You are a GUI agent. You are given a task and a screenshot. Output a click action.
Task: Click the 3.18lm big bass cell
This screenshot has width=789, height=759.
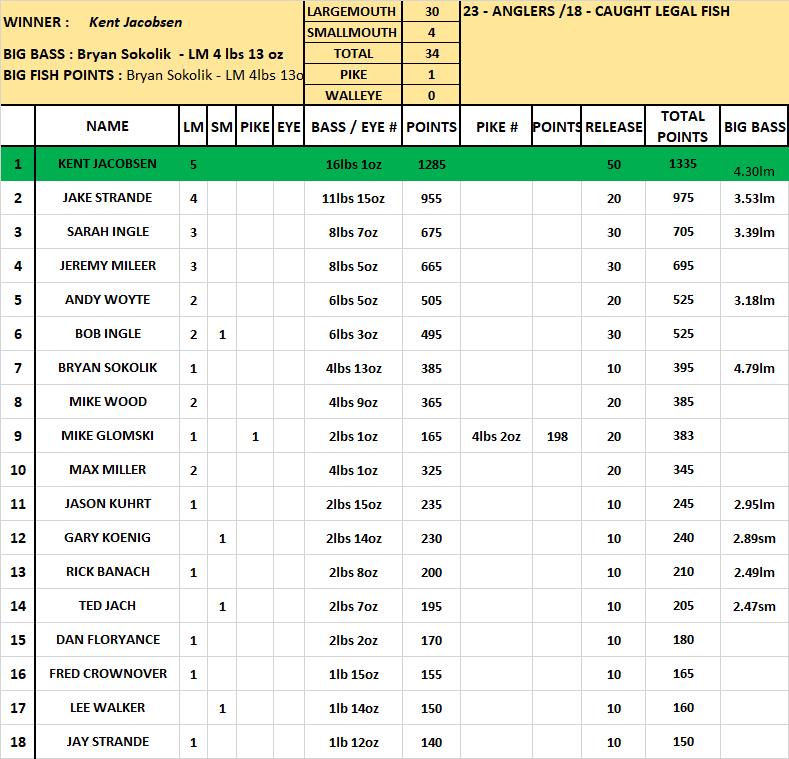coord(754,300)
